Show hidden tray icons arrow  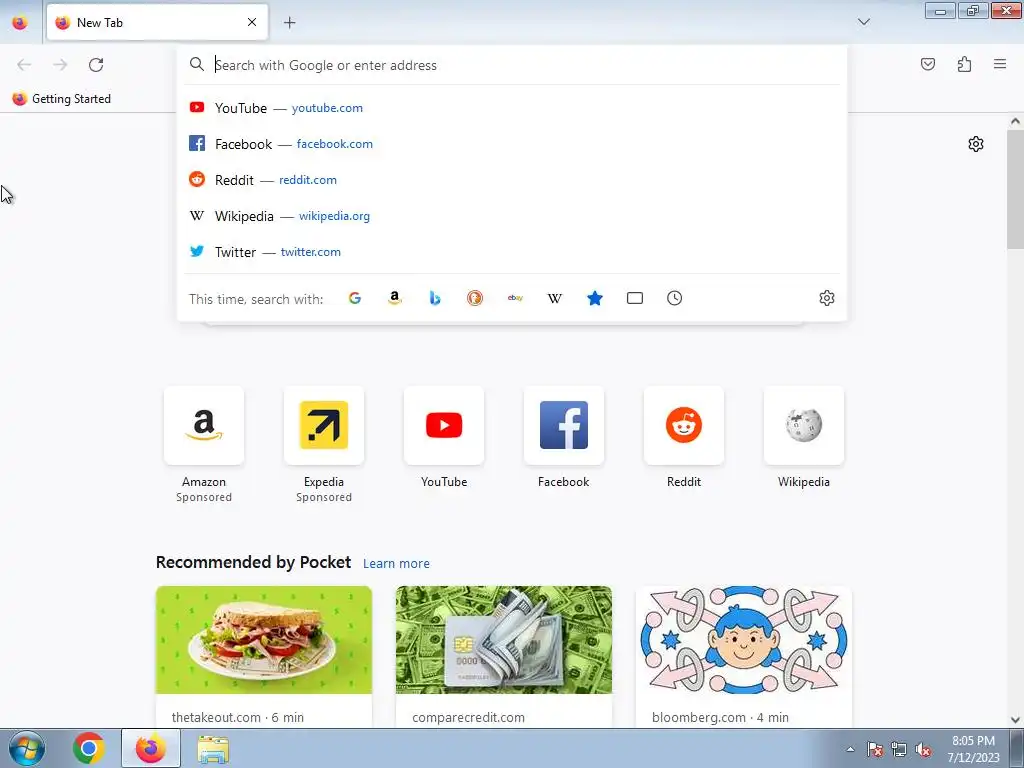[850, 749]
